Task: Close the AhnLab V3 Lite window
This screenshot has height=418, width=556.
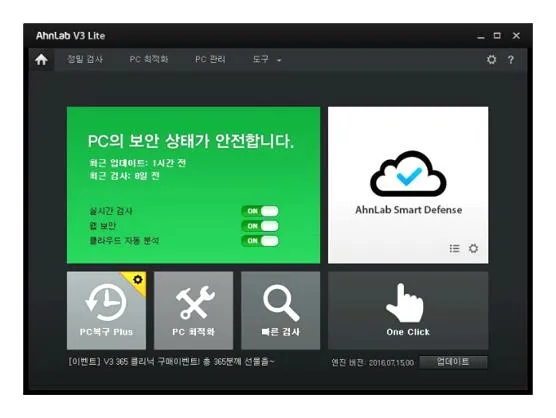Action: (x=516, y=36)
